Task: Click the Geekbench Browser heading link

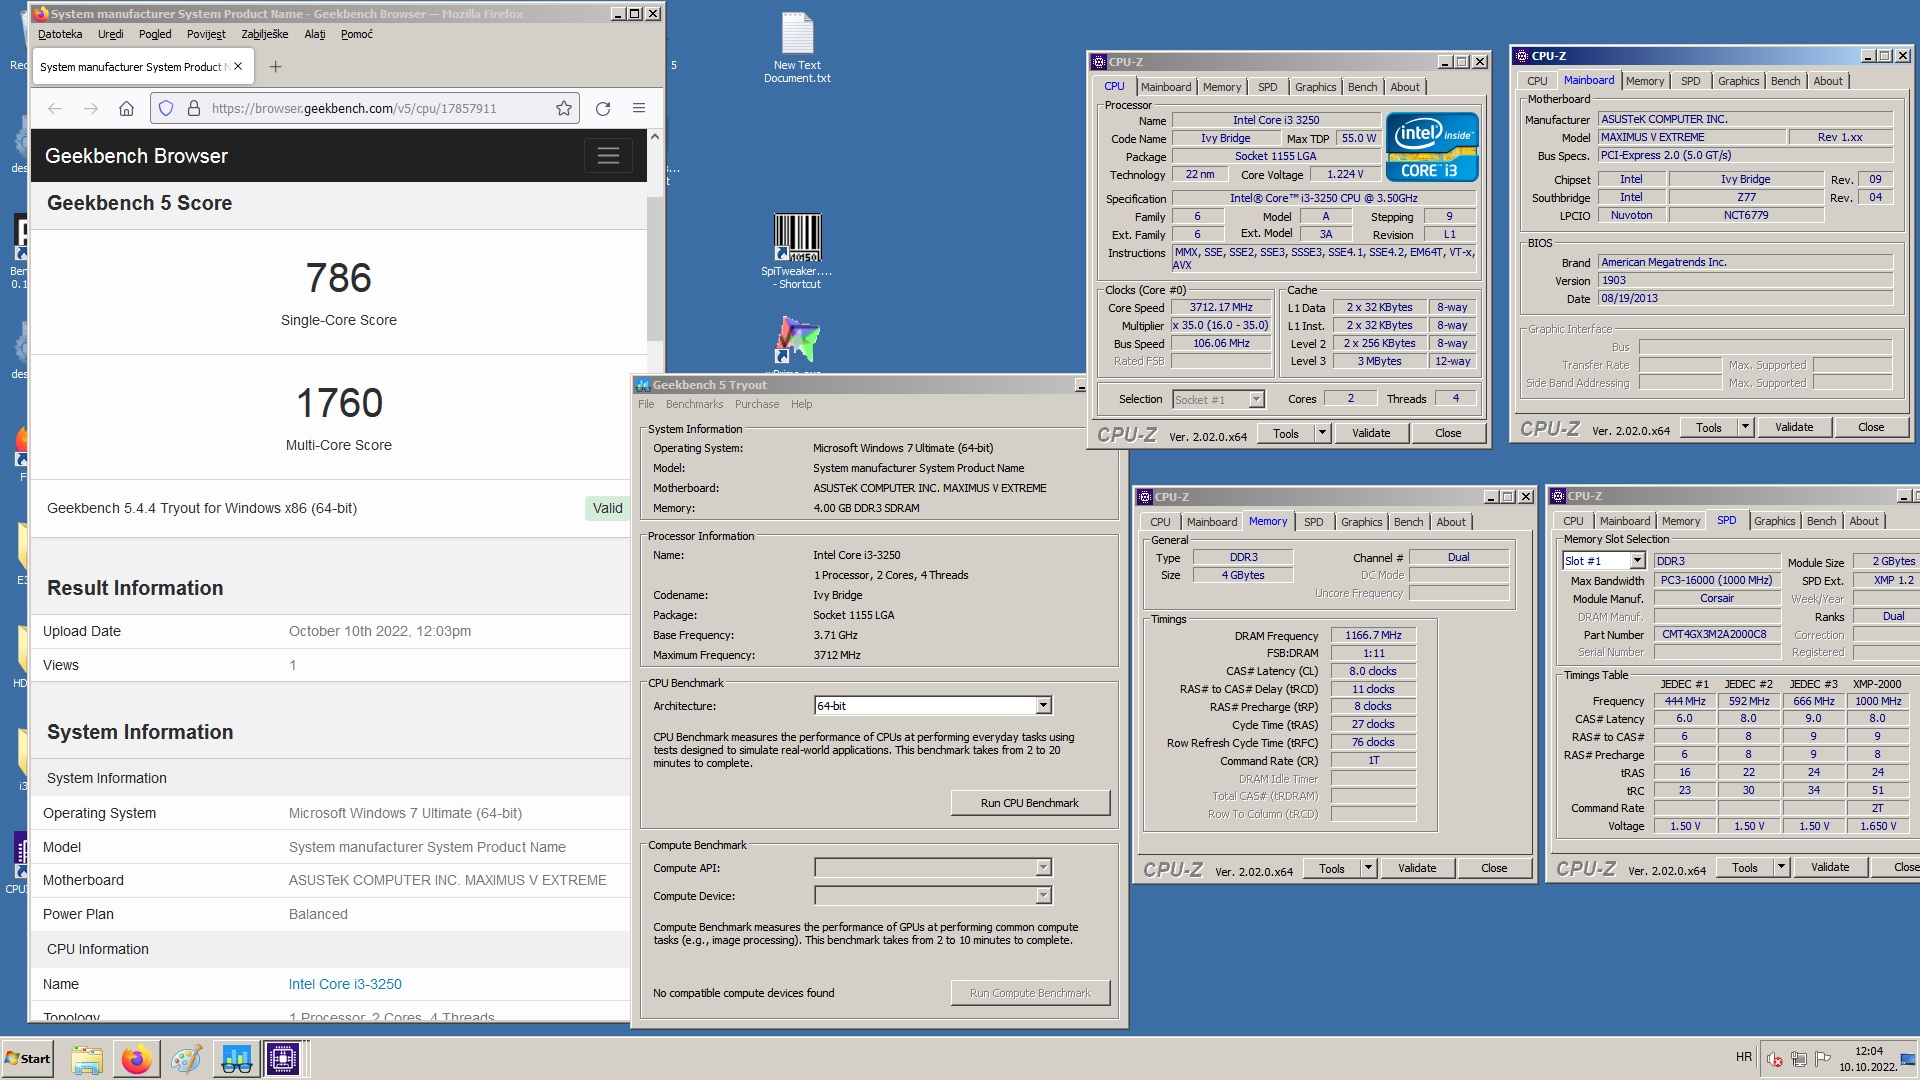Action: (x=136, y=156)
